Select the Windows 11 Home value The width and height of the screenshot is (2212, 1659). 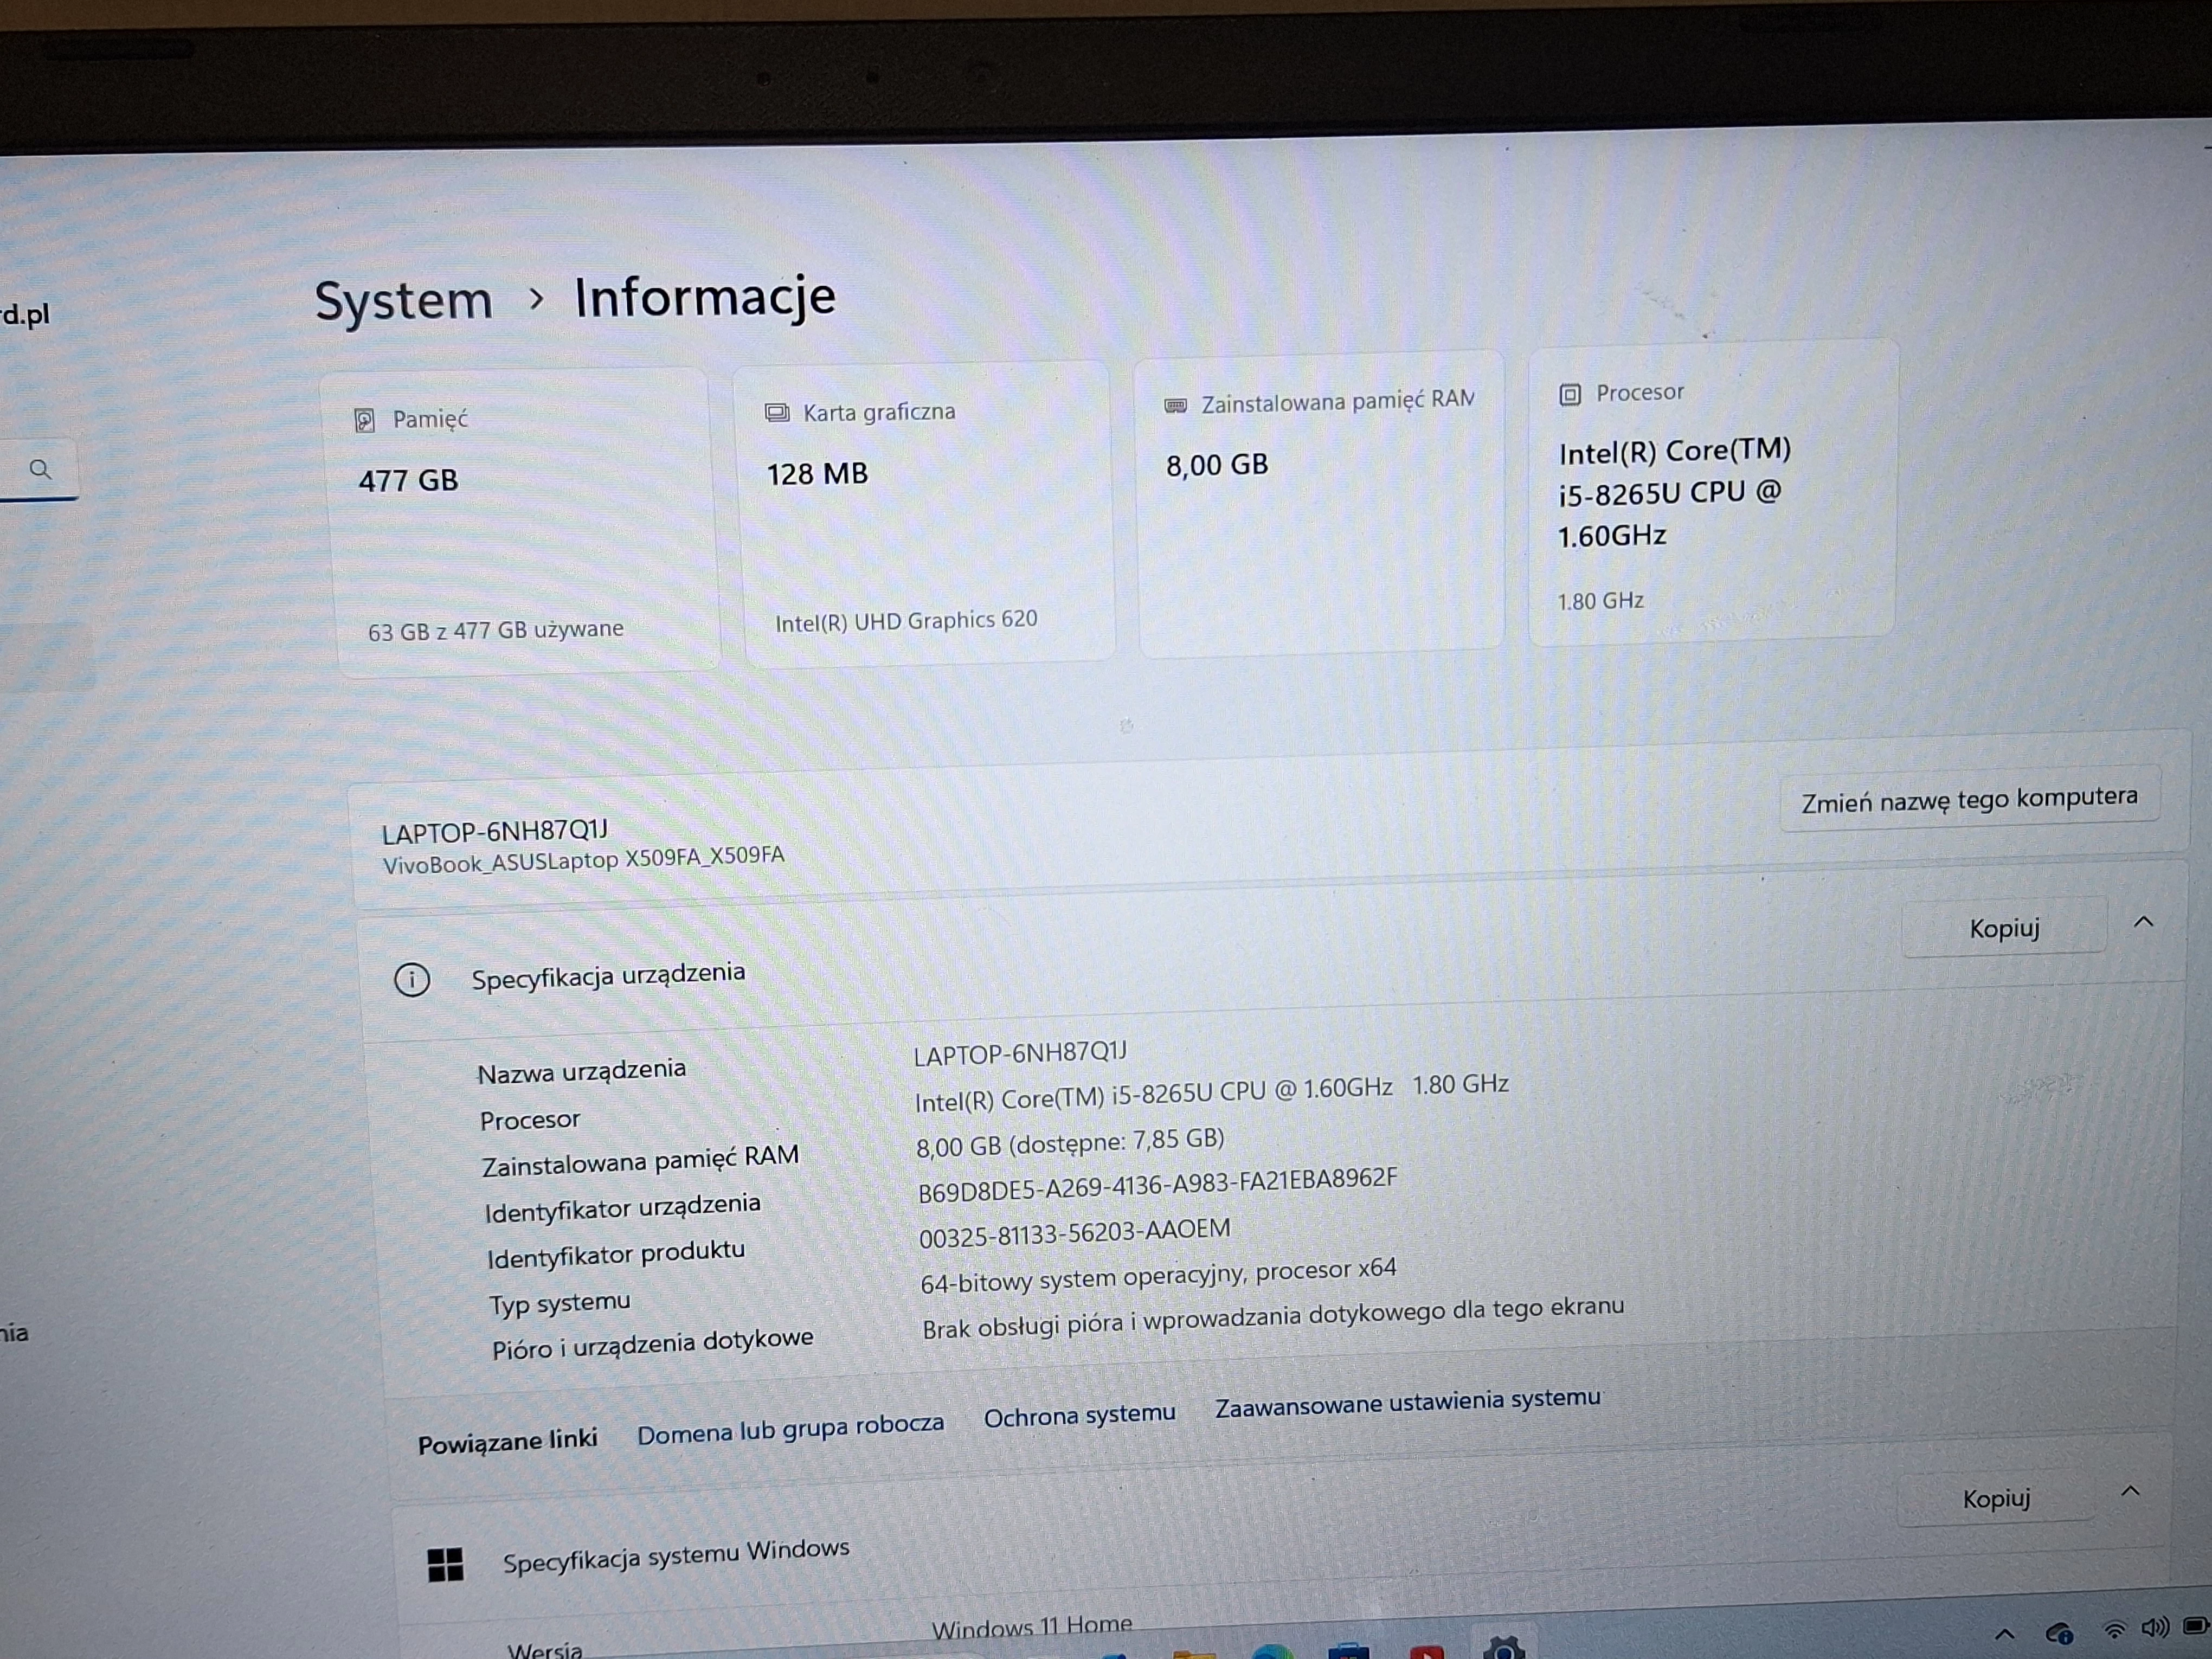pos(1032,1627)
